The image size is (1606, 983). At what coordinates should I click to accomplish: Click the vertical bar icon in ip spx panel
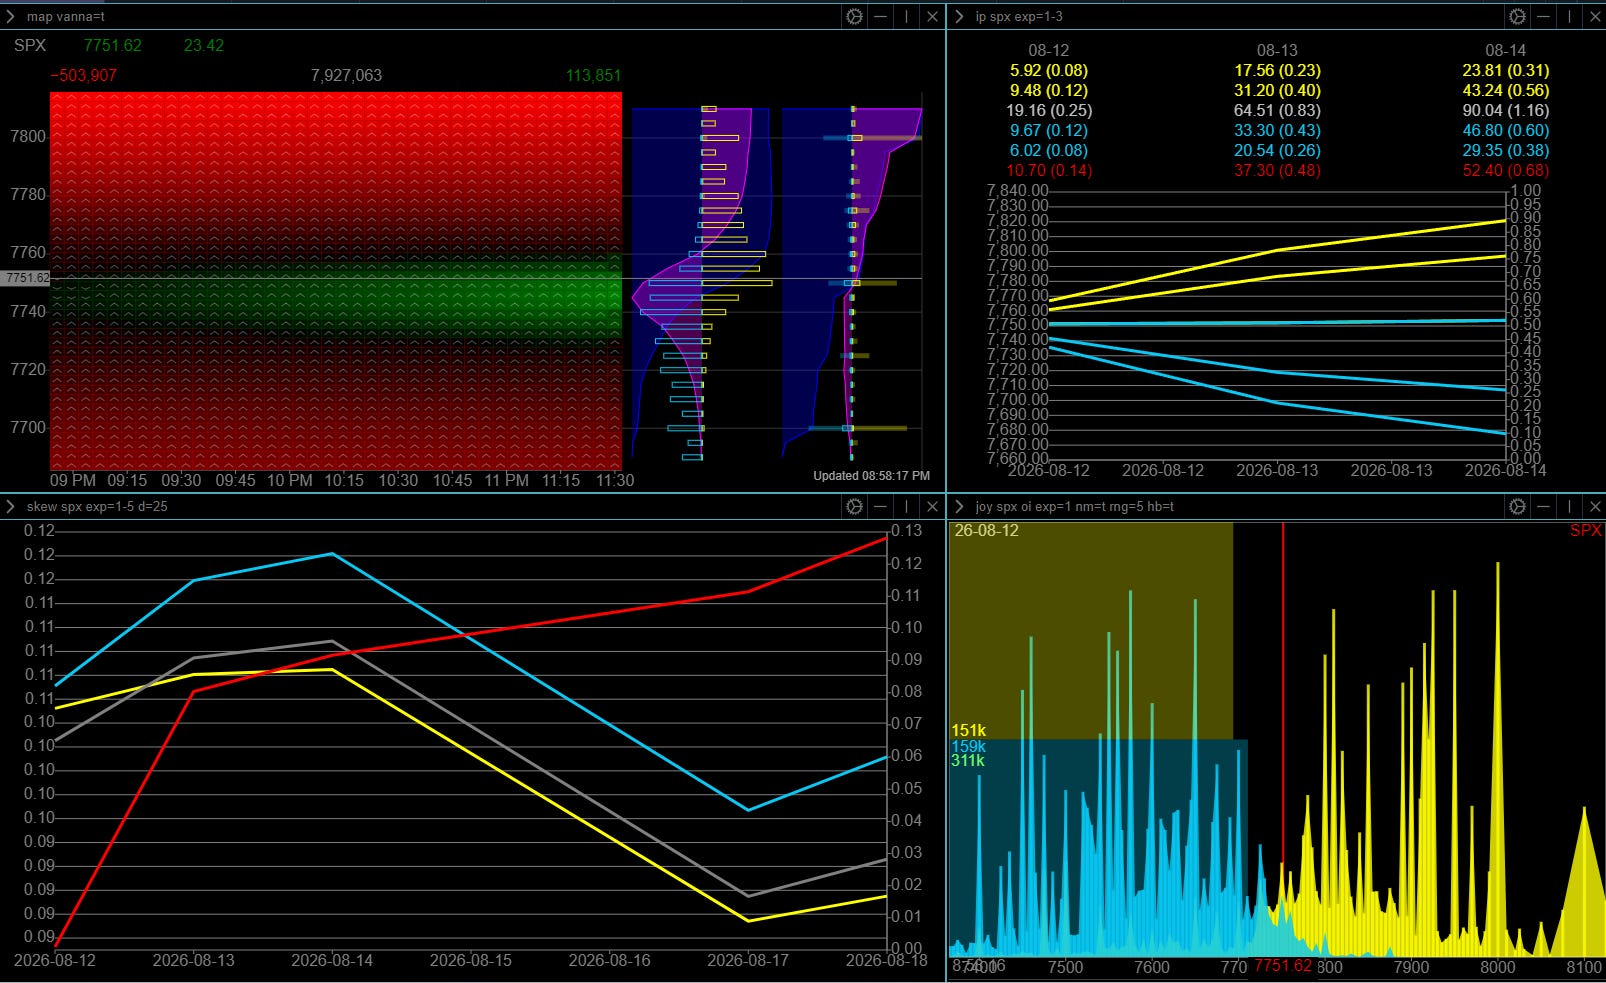tap(1570, 16)
